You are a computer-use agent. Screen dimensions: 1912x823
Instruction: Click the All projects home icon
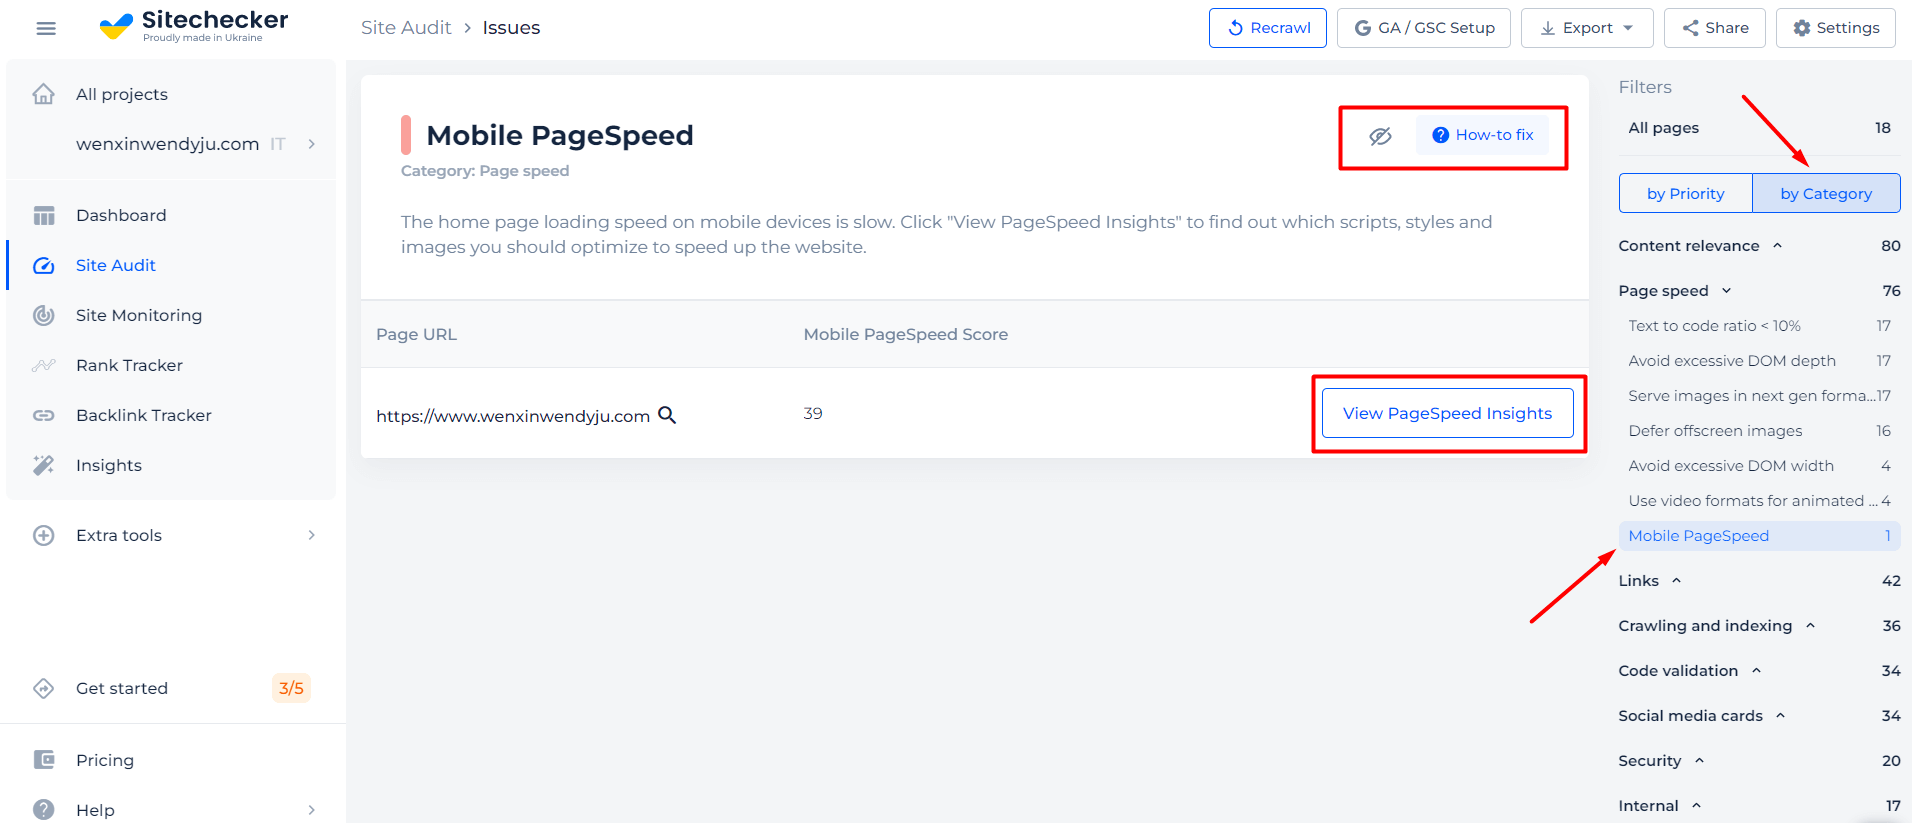pos(44,94)
